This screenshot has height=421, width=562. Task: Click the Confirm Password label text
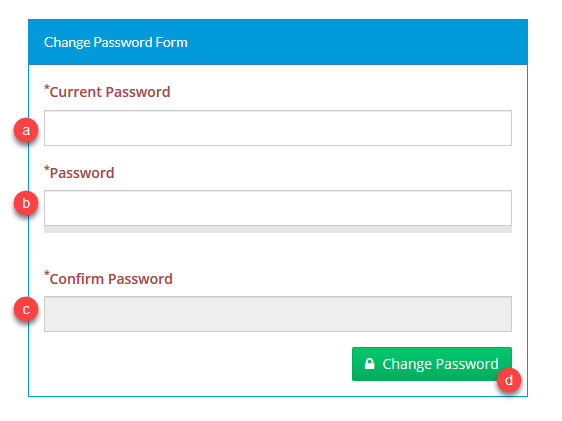[111, 279]
